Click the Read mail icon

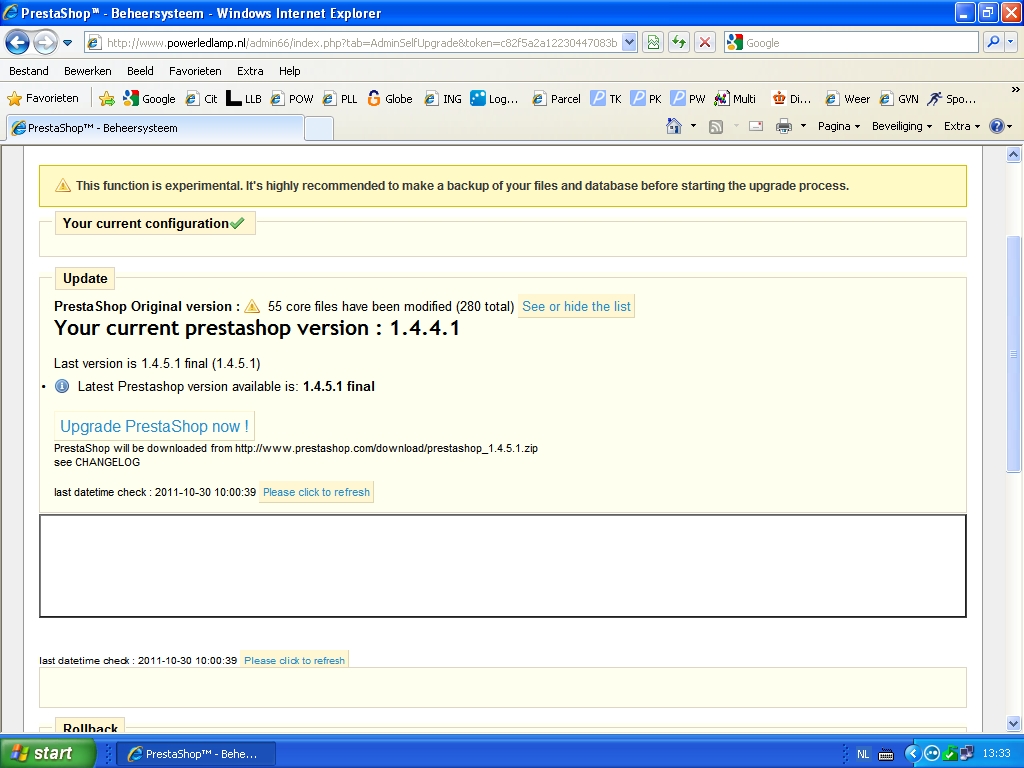[x=756, y=126]
